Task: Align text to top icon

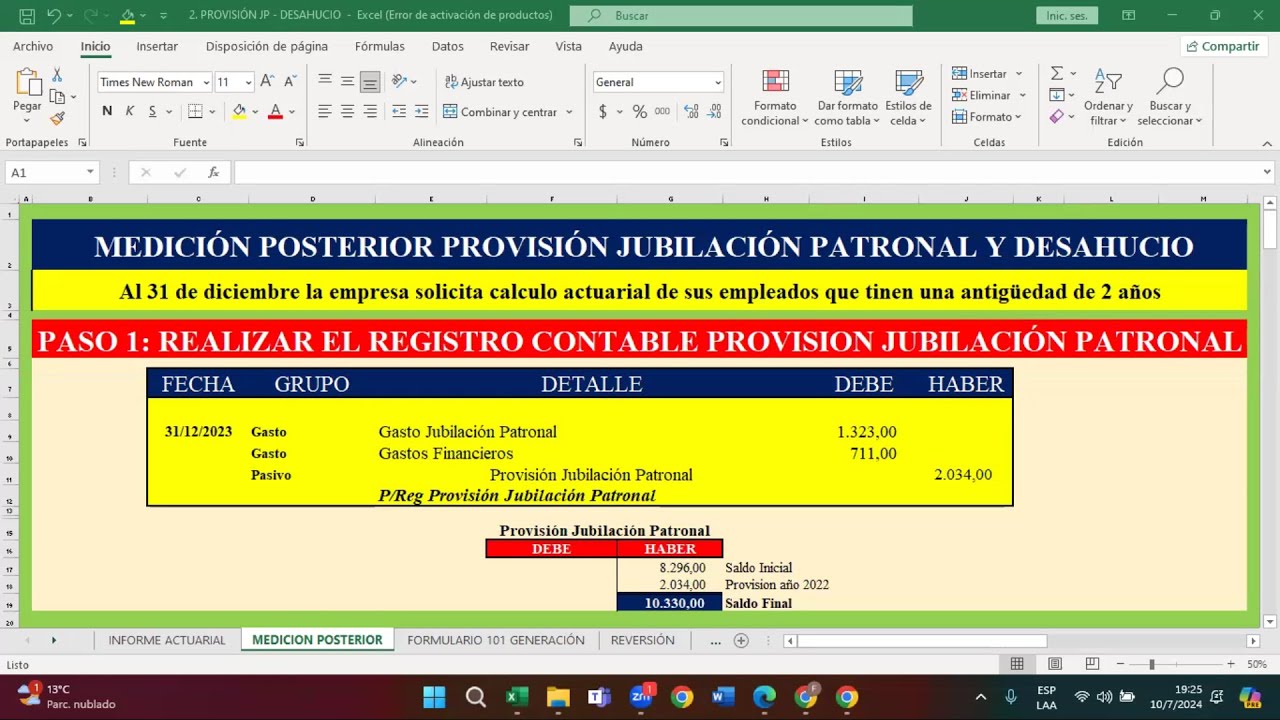Action: click(x=325, y=81)
